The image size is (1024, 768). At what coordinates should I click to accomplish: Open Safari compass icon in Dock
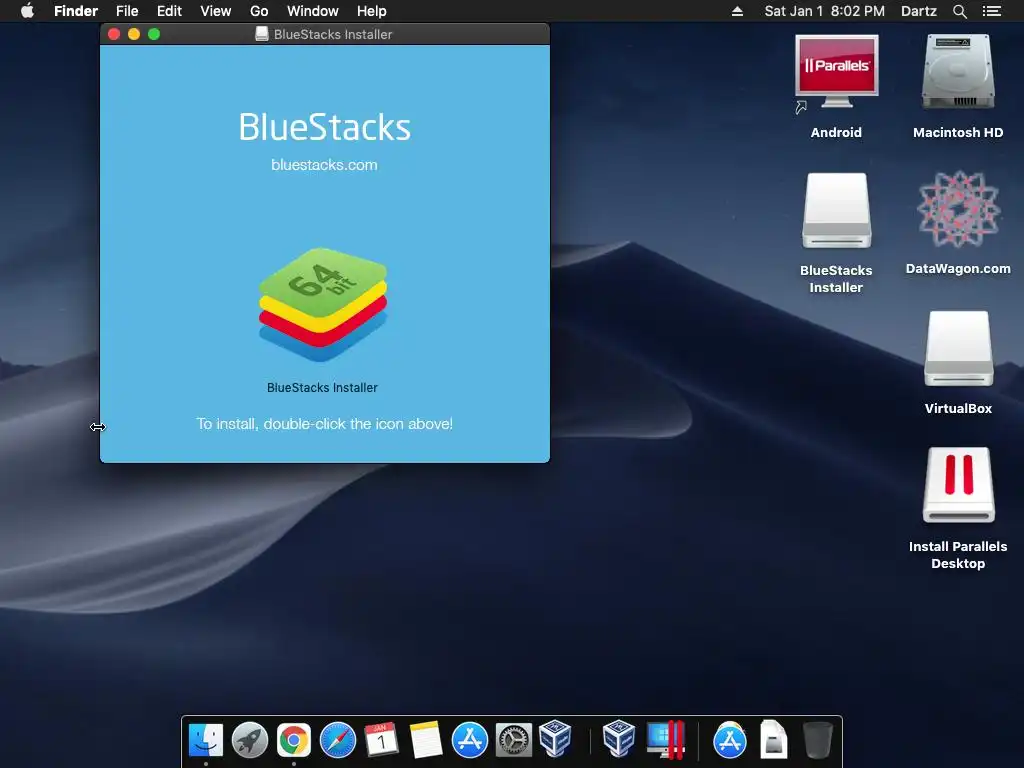click(x=338, y=740)
